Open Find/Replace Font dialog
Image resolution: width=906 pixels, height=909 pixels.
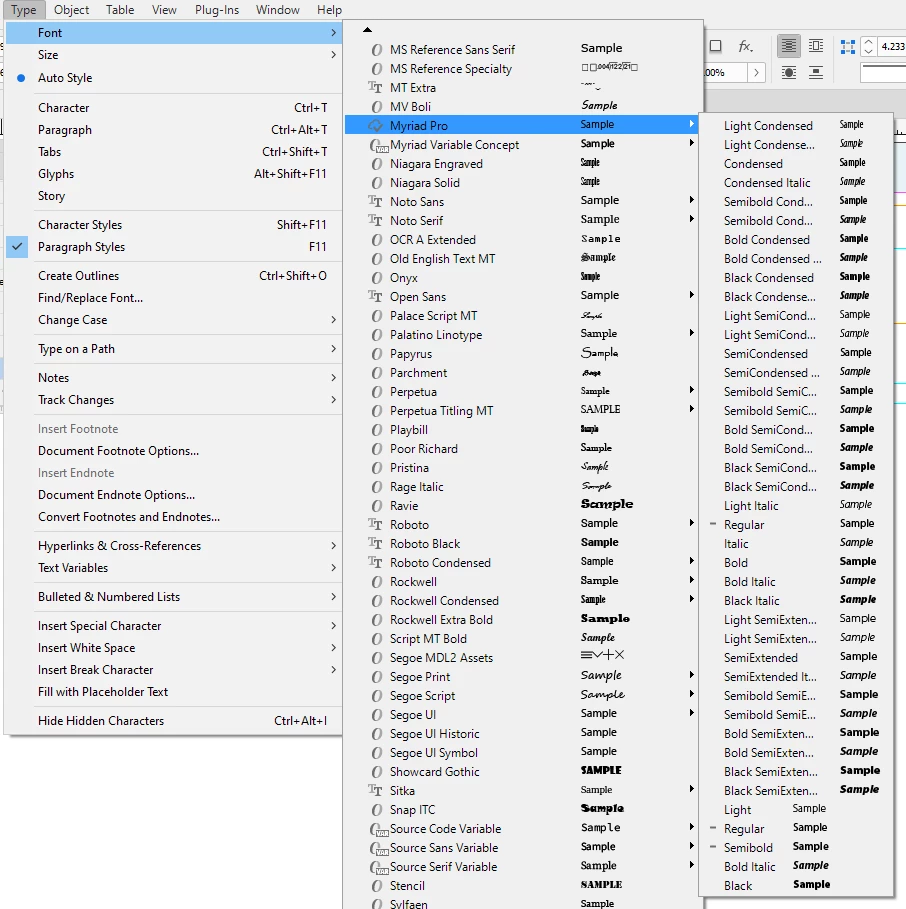click(x=173, y=298)
